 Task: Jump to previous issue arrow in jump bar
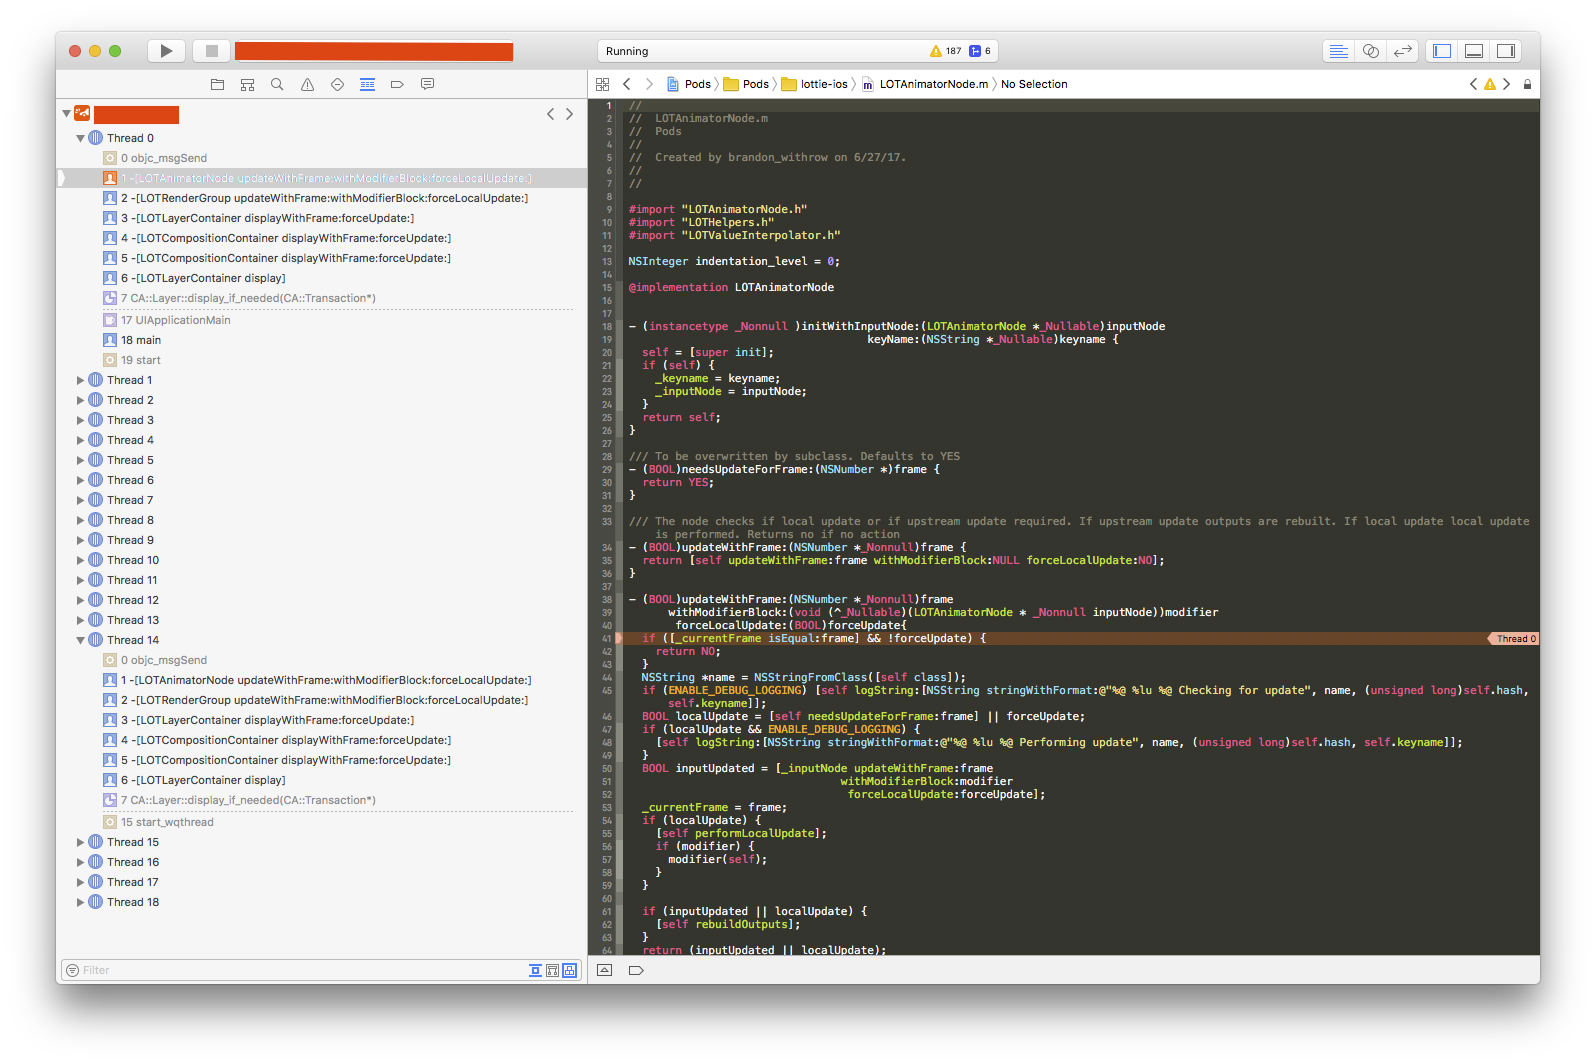tap(1473, 85)
